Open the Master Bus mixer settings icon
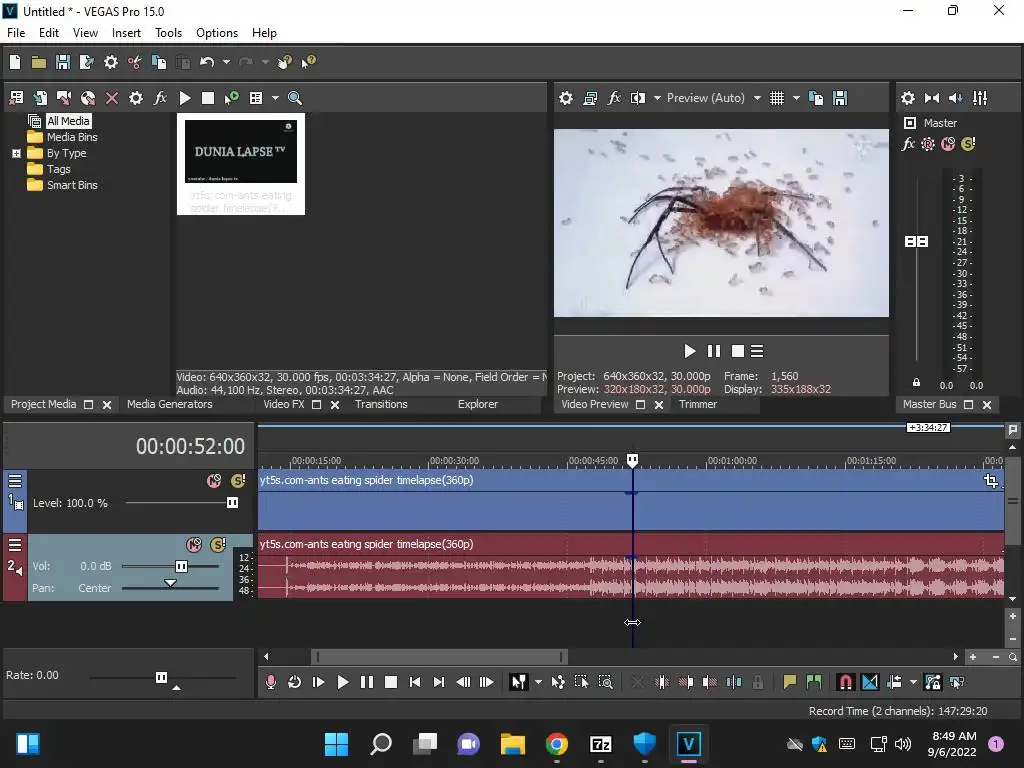 pos(908,98)
